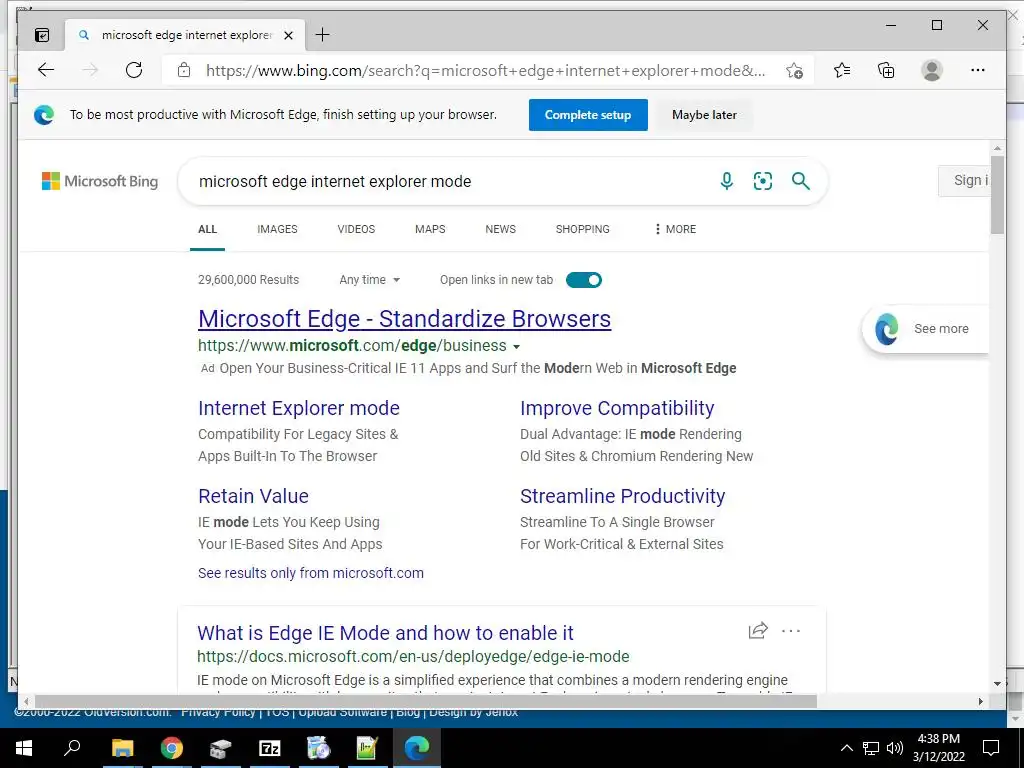
Task: Click the See more Edge button
Action: [x=925, y=329]
